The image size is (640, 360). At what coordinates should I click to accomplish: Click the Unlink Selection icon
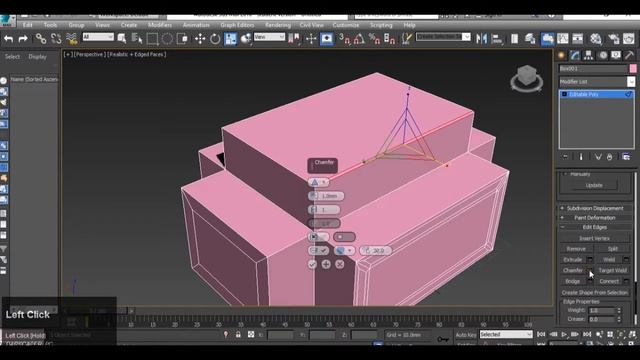coord(56,39)
